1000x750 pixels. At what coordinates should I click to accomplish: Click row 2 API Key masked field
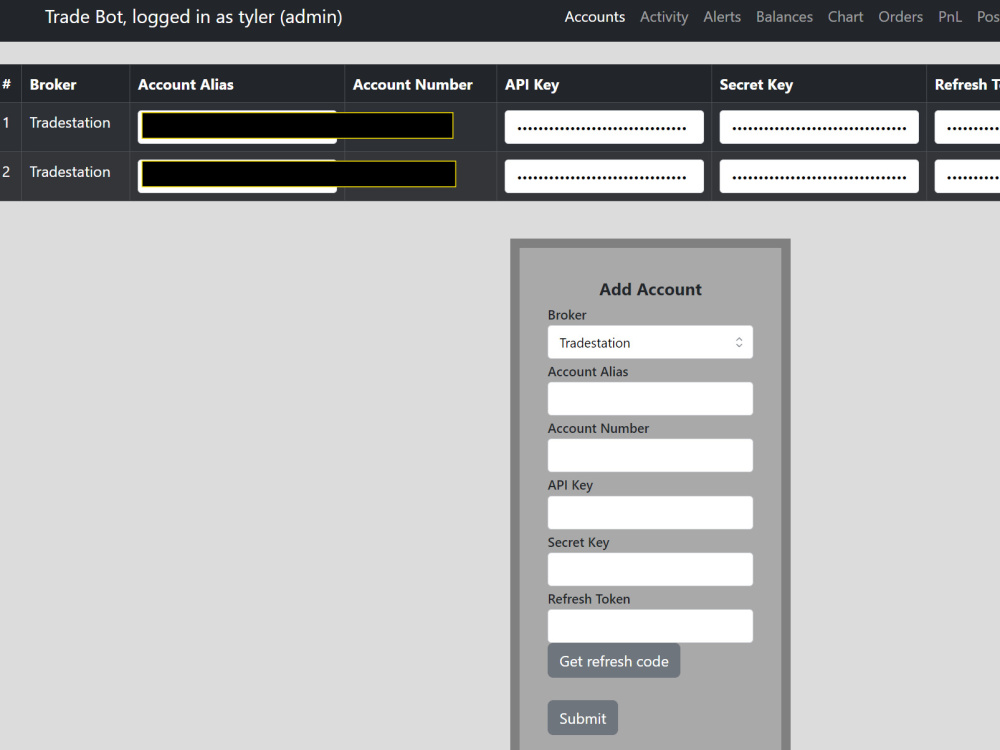604,176
